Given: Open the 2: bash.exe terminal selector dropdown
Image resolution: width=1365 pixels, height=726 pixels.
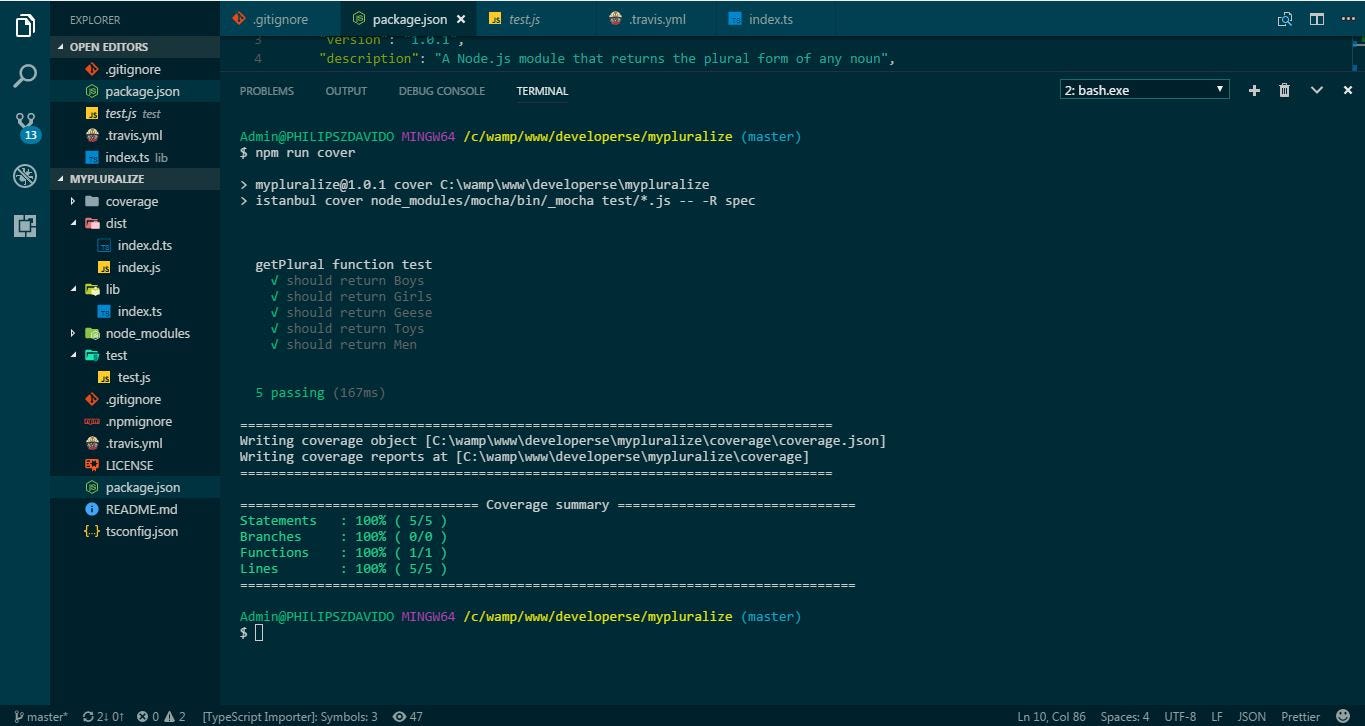Looking at the screenshot, I should (1145, 90).
